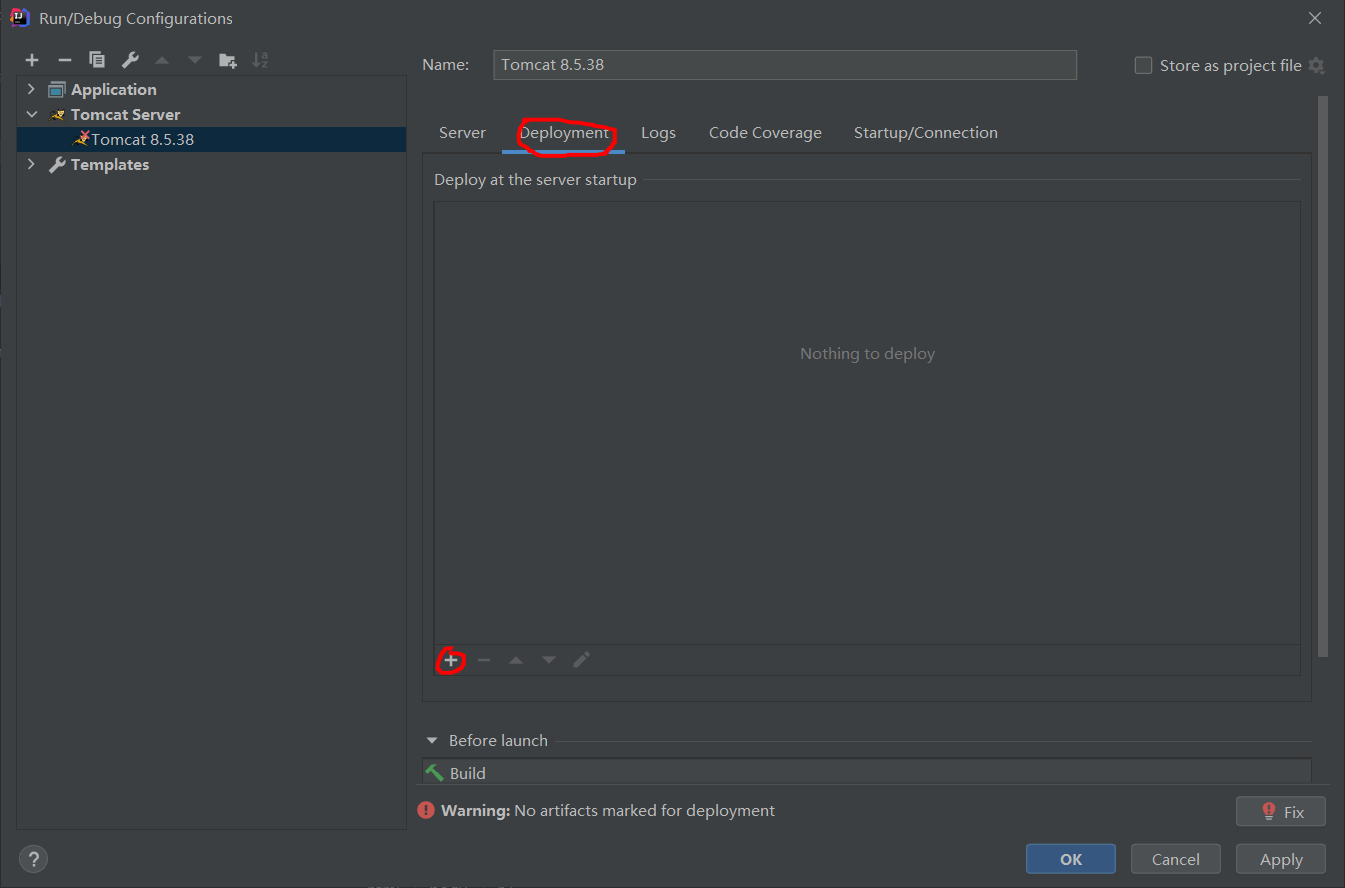Create new configurations folder

point(228,60)
